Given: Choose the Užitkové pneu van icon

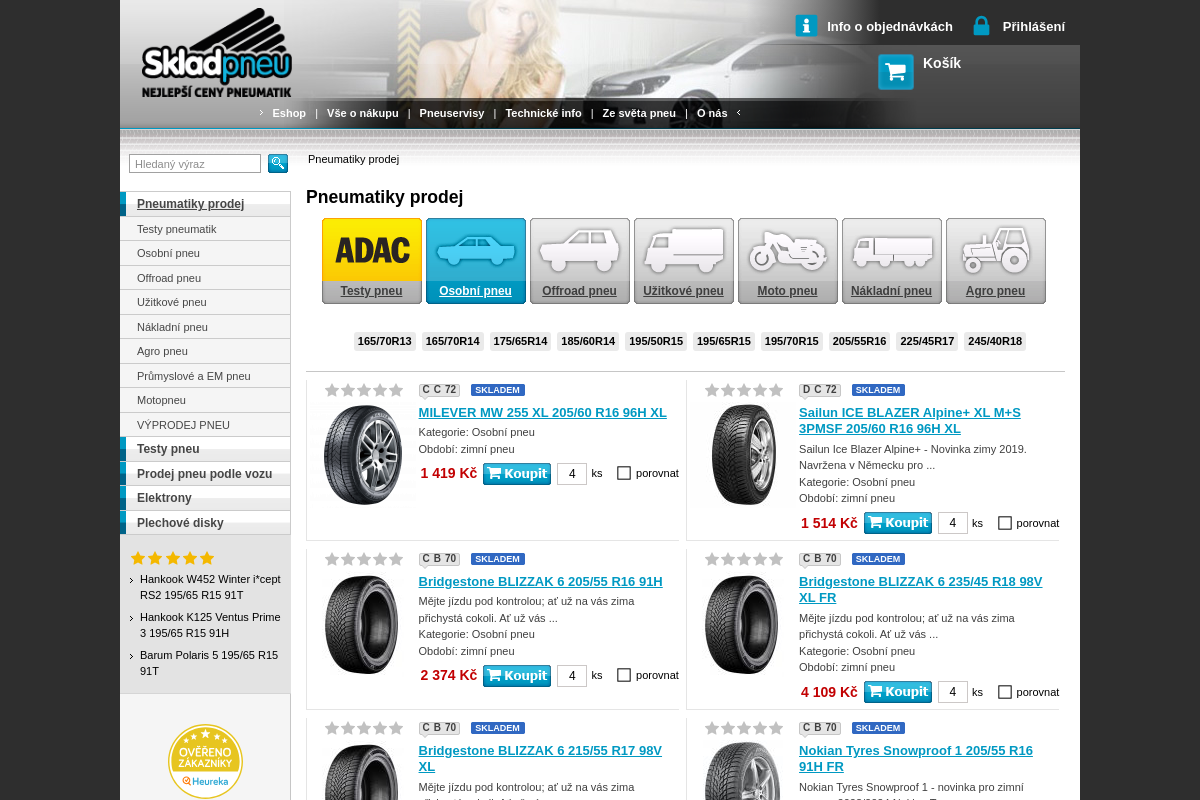Looking at the screenshot, I should (683, 251).
